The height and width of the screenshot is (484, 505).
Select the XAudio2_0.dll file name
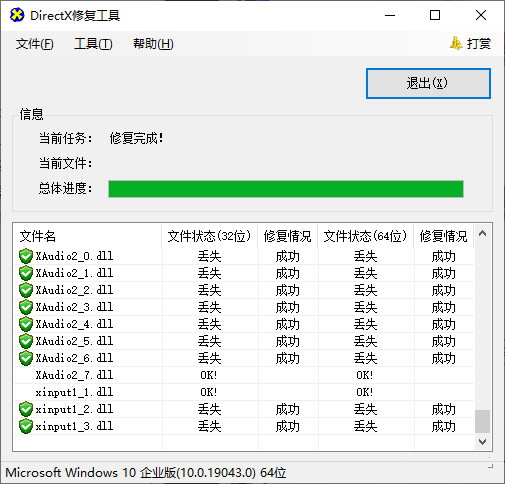pyautogui.click(x=74, y=256)
